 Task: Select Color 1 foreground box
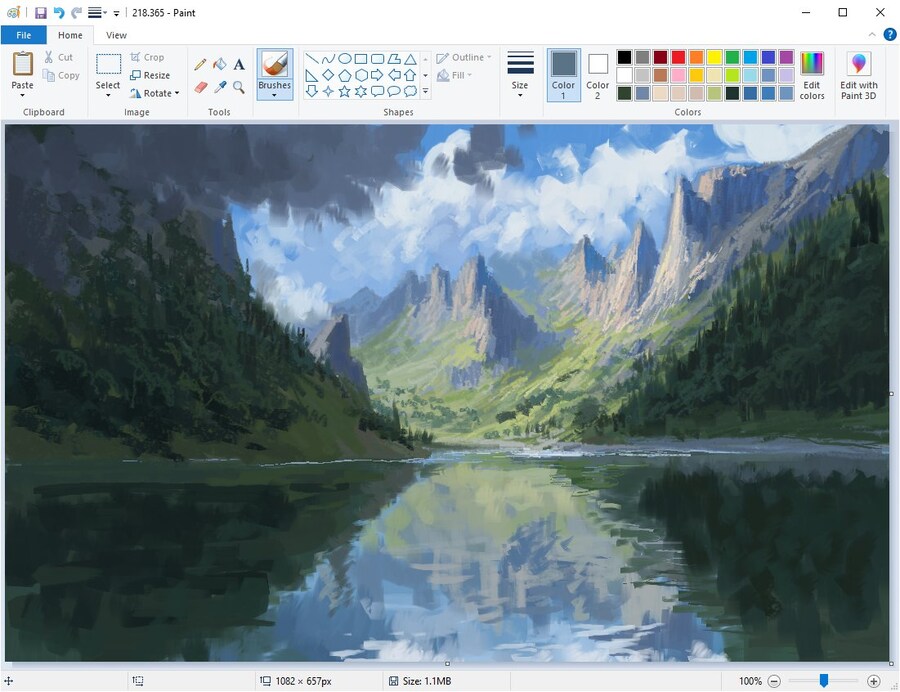(563, 75)
